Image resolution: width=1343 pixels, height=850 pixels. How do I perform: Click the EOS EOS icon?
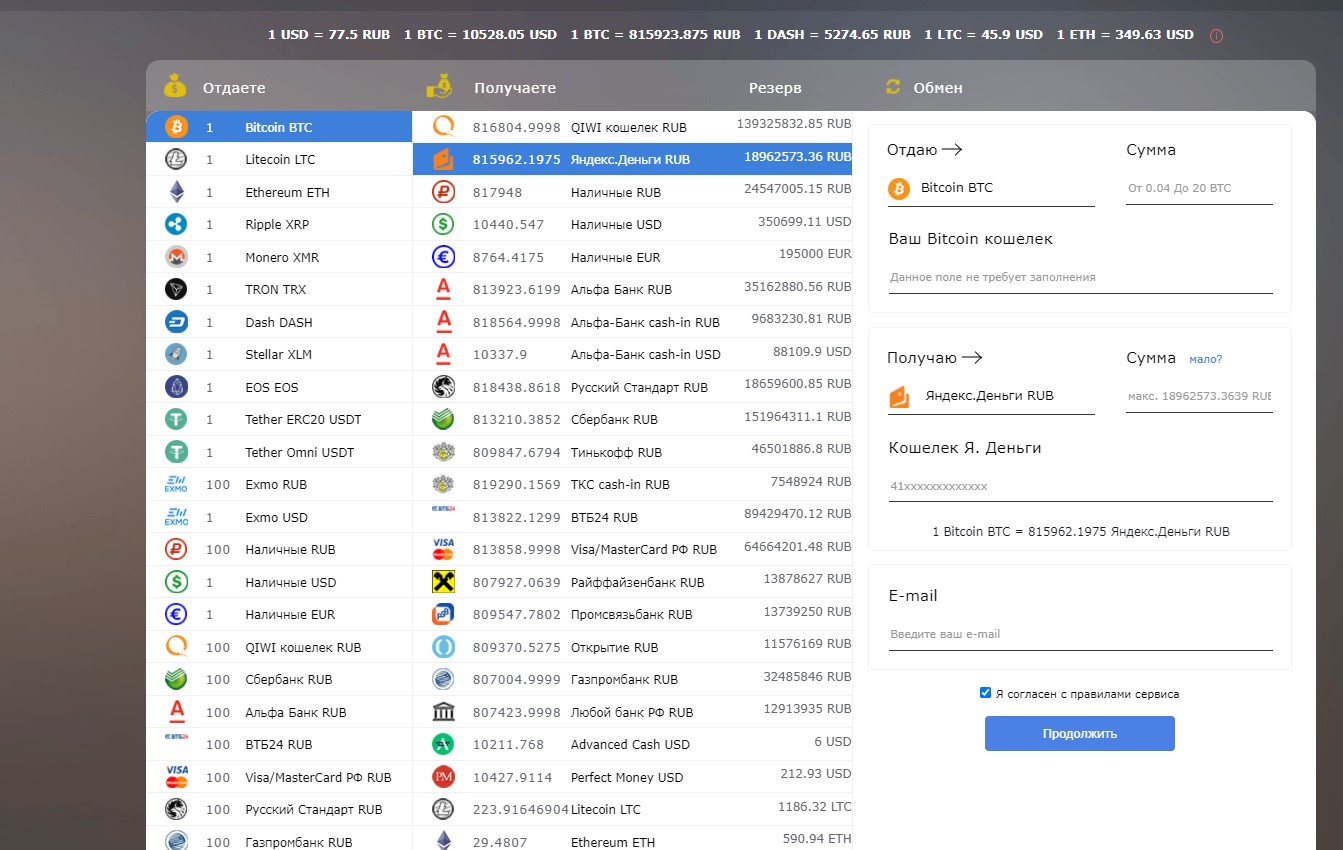pyautogui.click(x=176, y=387)
